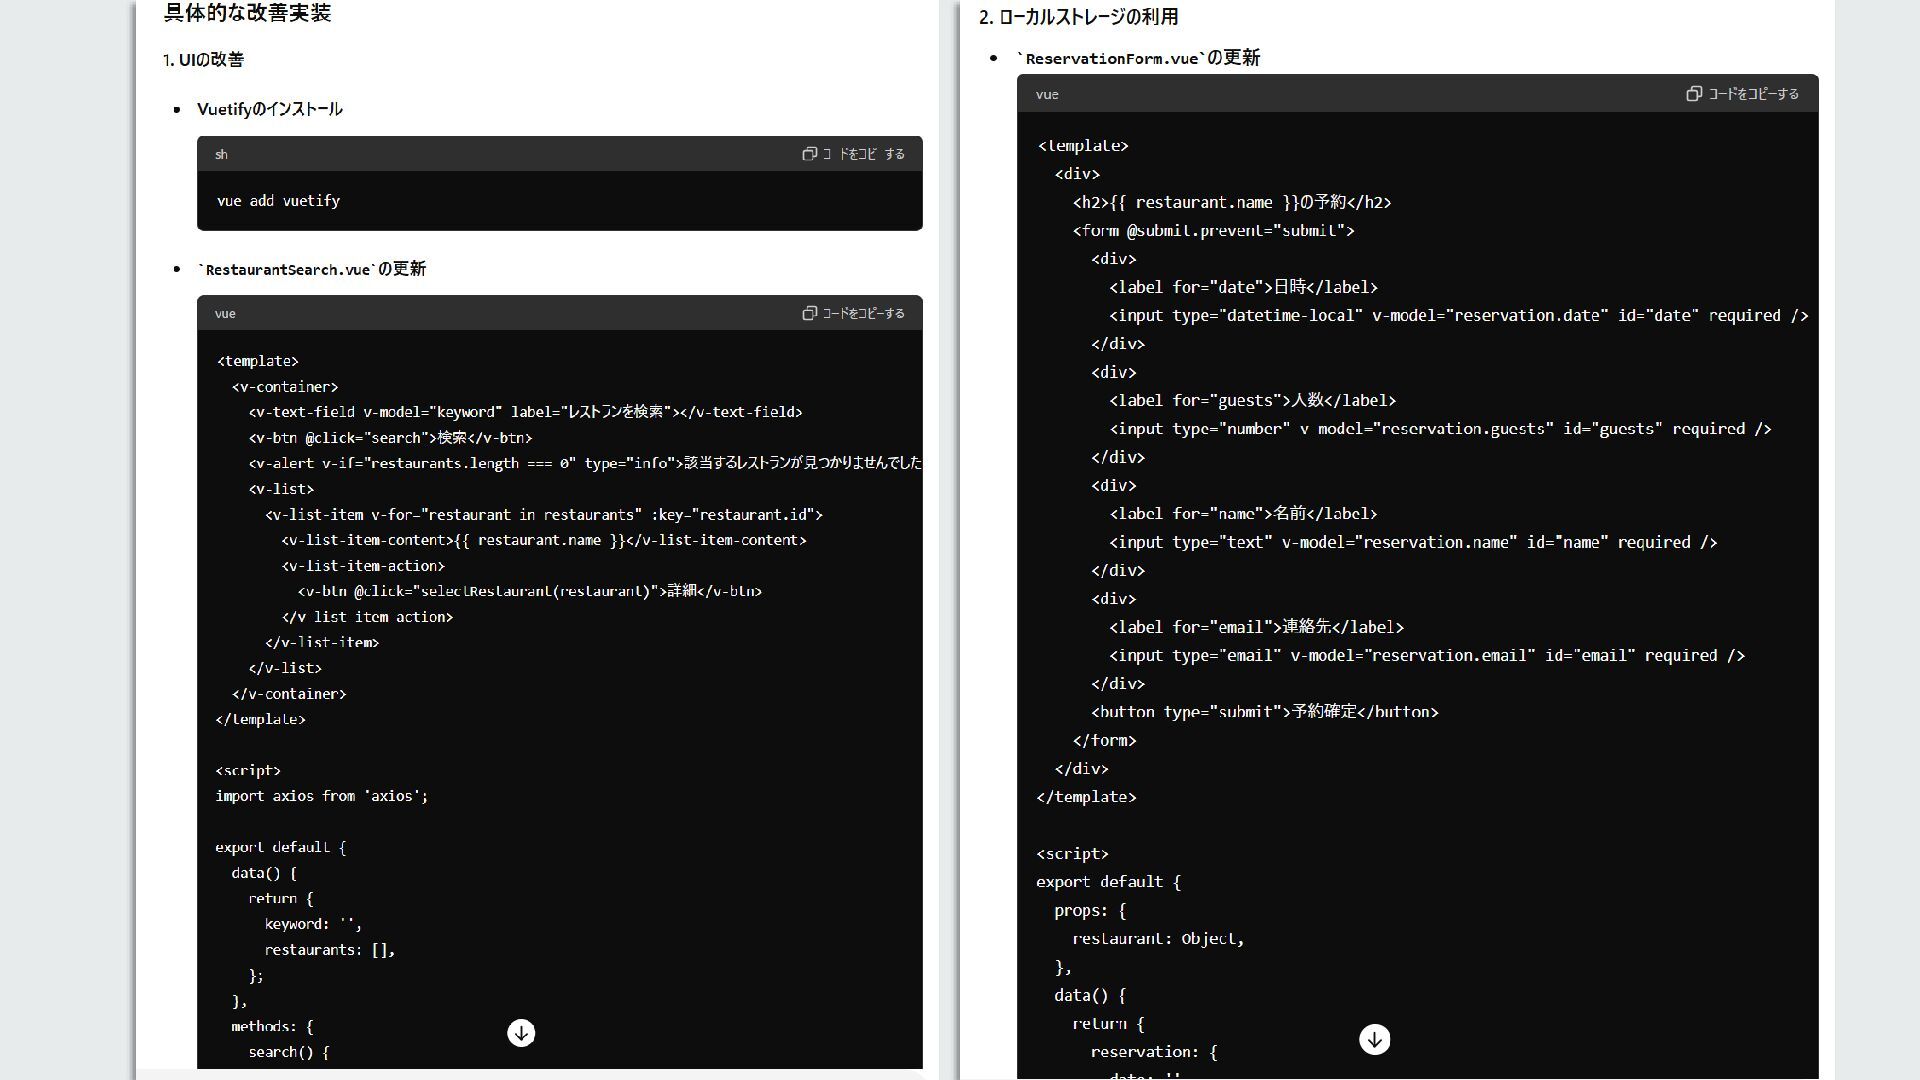This screenshot has height=1080, width=1920.
Task: Click 'vue' label on ReservationForm code block
Action: coord(1047,94)
